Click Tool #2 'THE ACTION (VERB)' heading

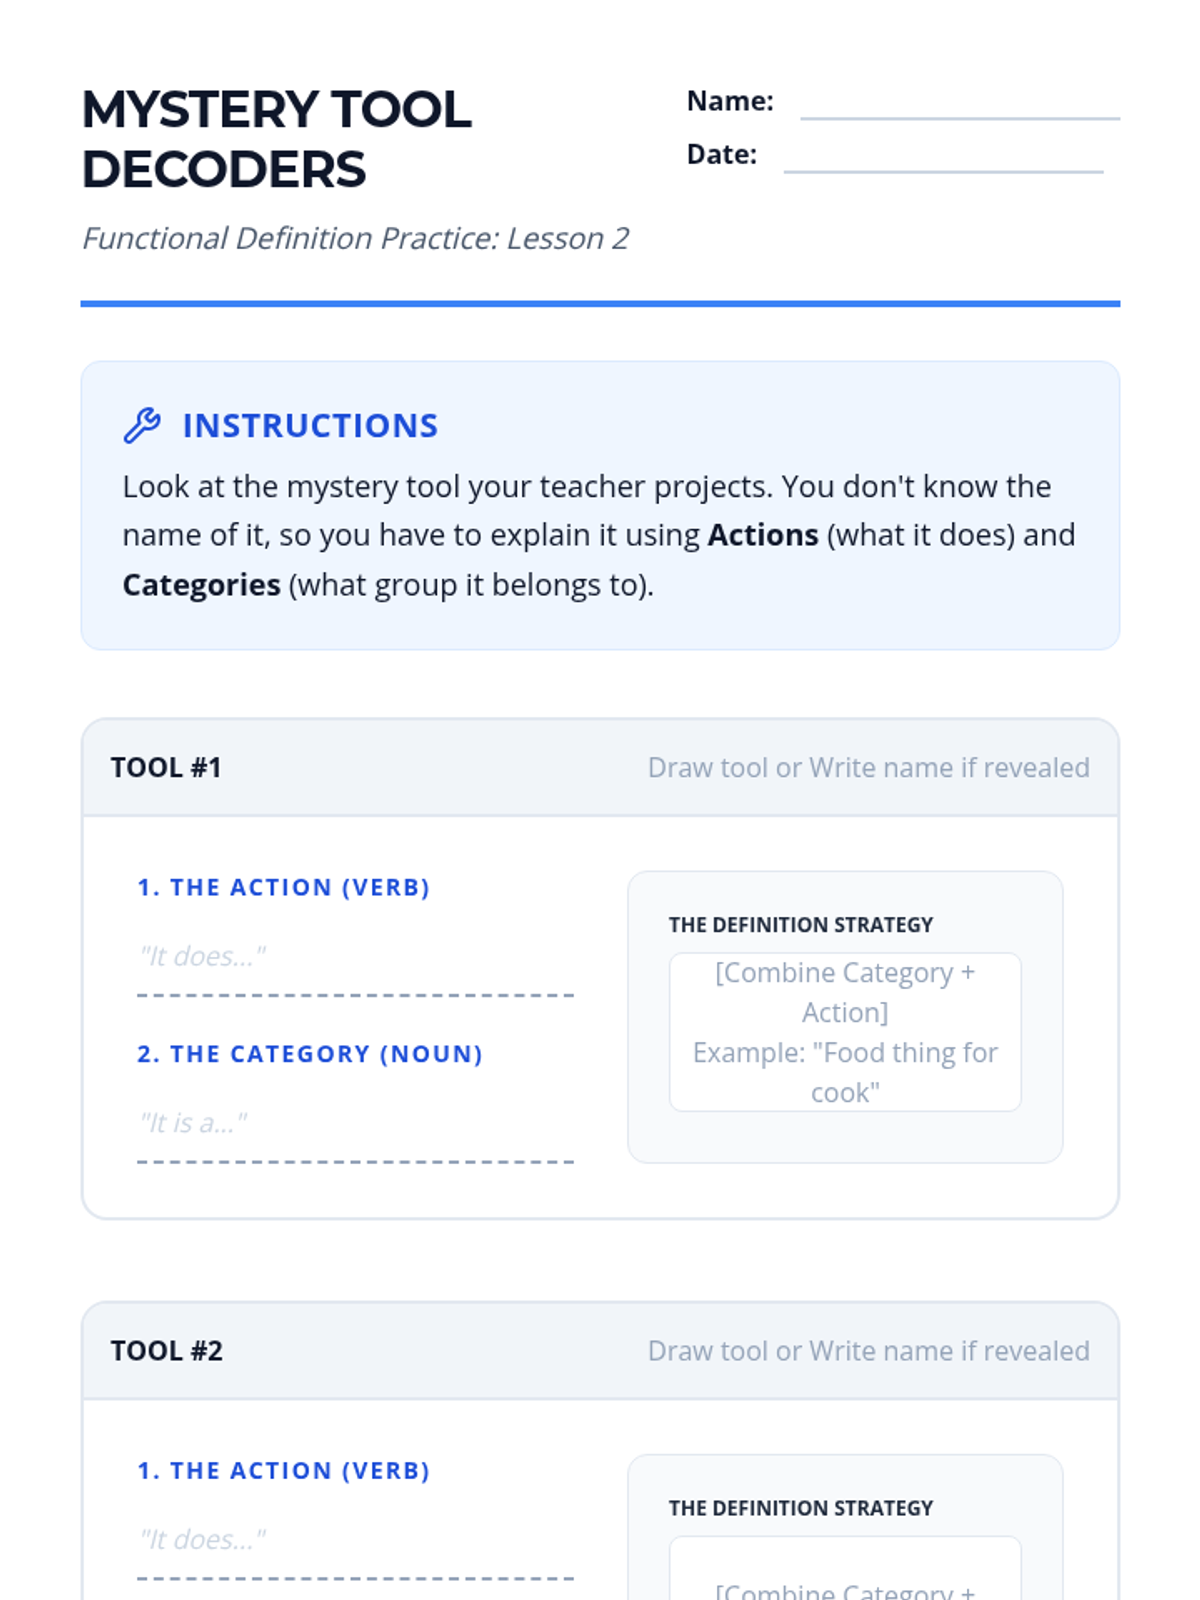[283, 1470]
